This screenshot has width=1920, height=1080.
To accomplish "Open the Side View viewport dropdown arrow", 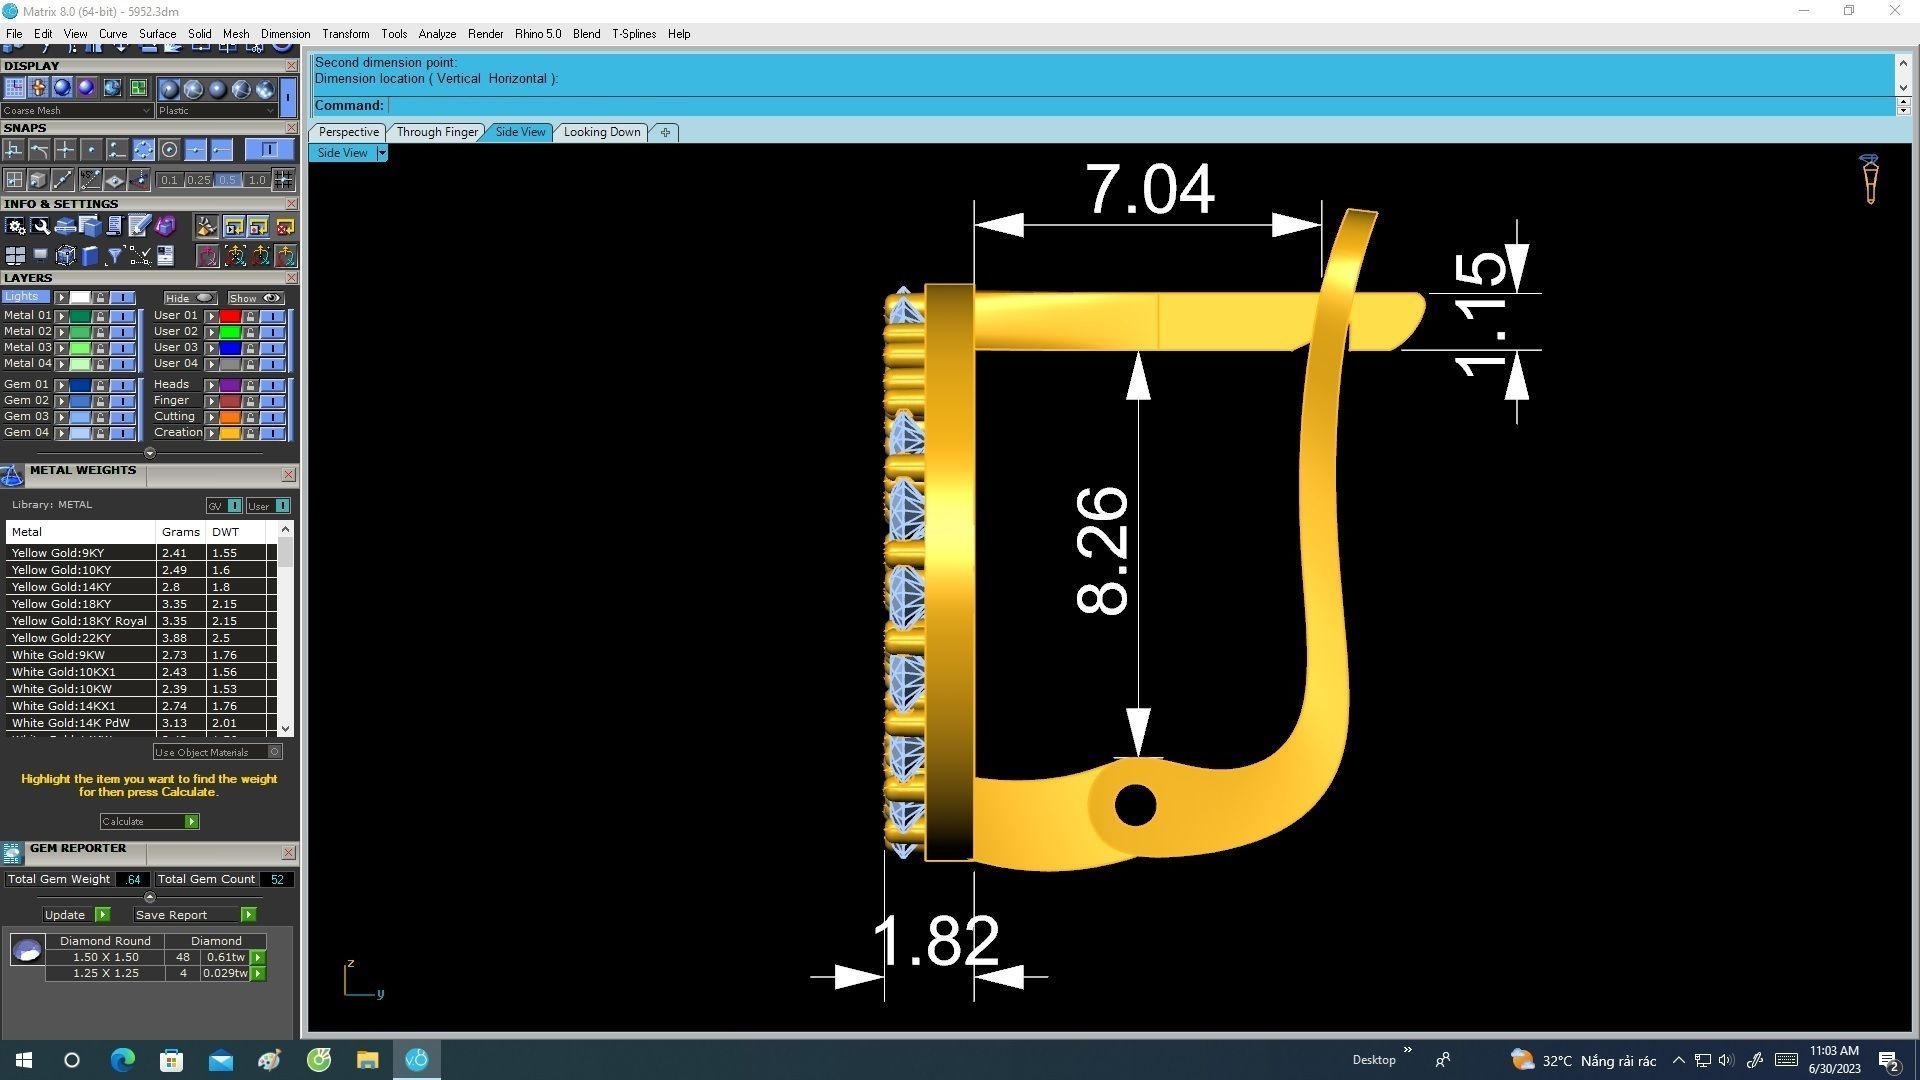I will tap(382, 153).
